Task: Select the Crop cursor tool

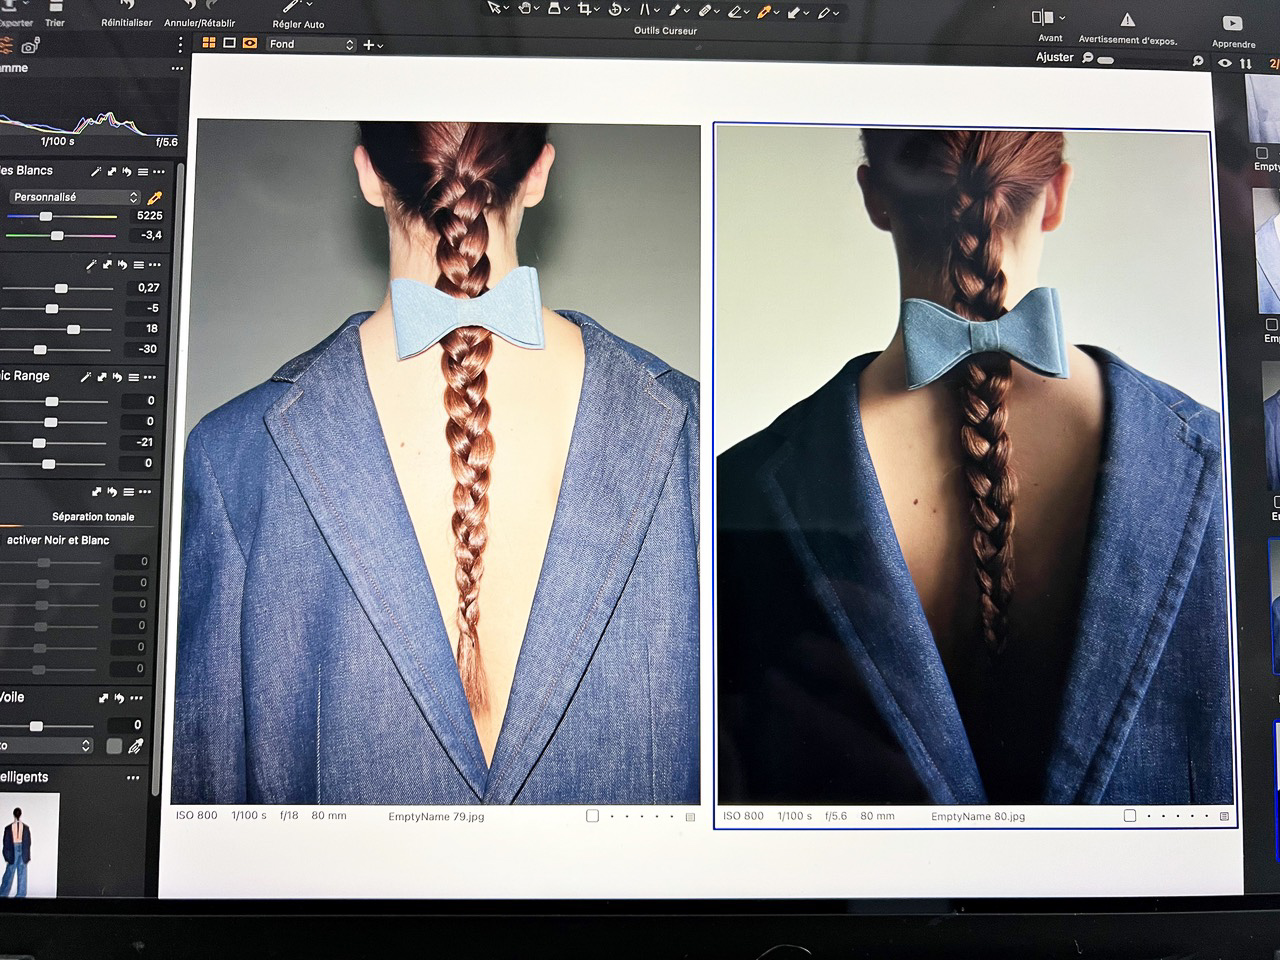Action: pyautogui.click(x=585, y=10)
